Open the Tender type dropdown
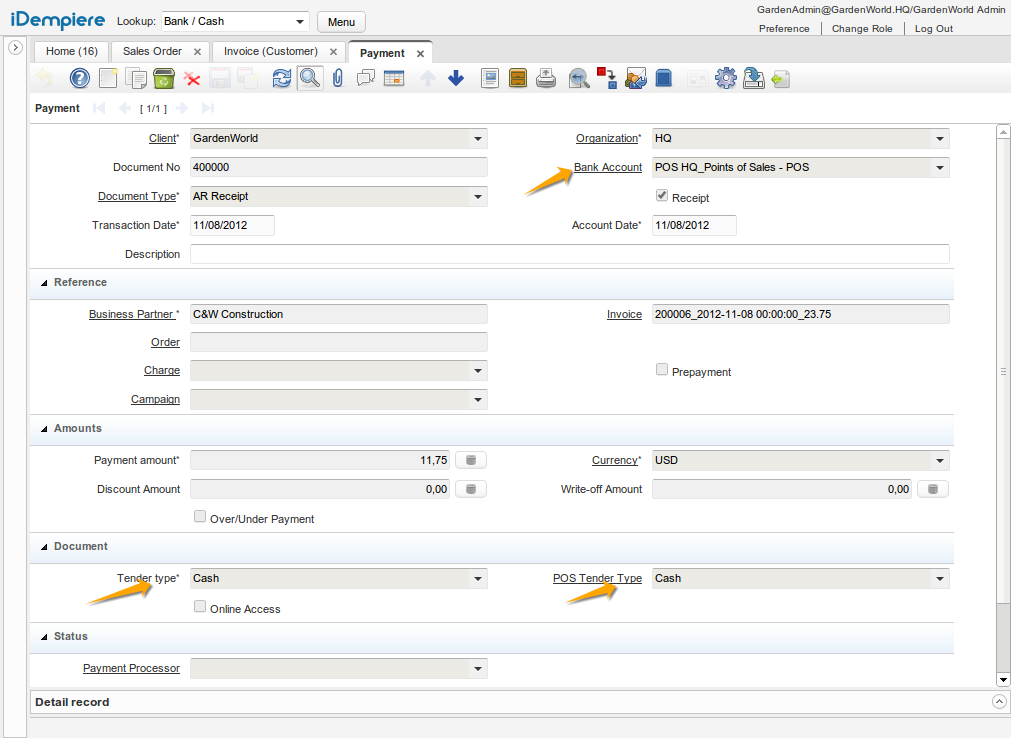The width and height of the screenshot is (1011, 738). tap(478, 579)
